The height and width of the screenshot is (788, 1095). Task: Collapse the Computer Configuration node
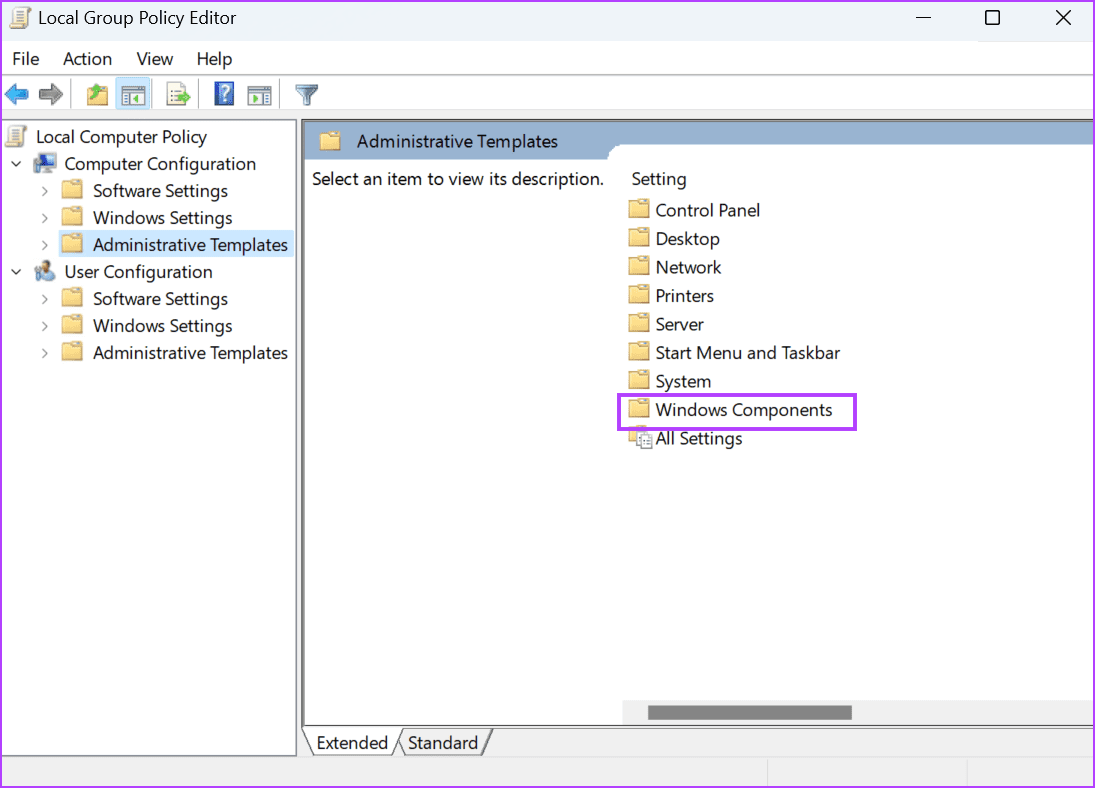[x=15, y=163]
